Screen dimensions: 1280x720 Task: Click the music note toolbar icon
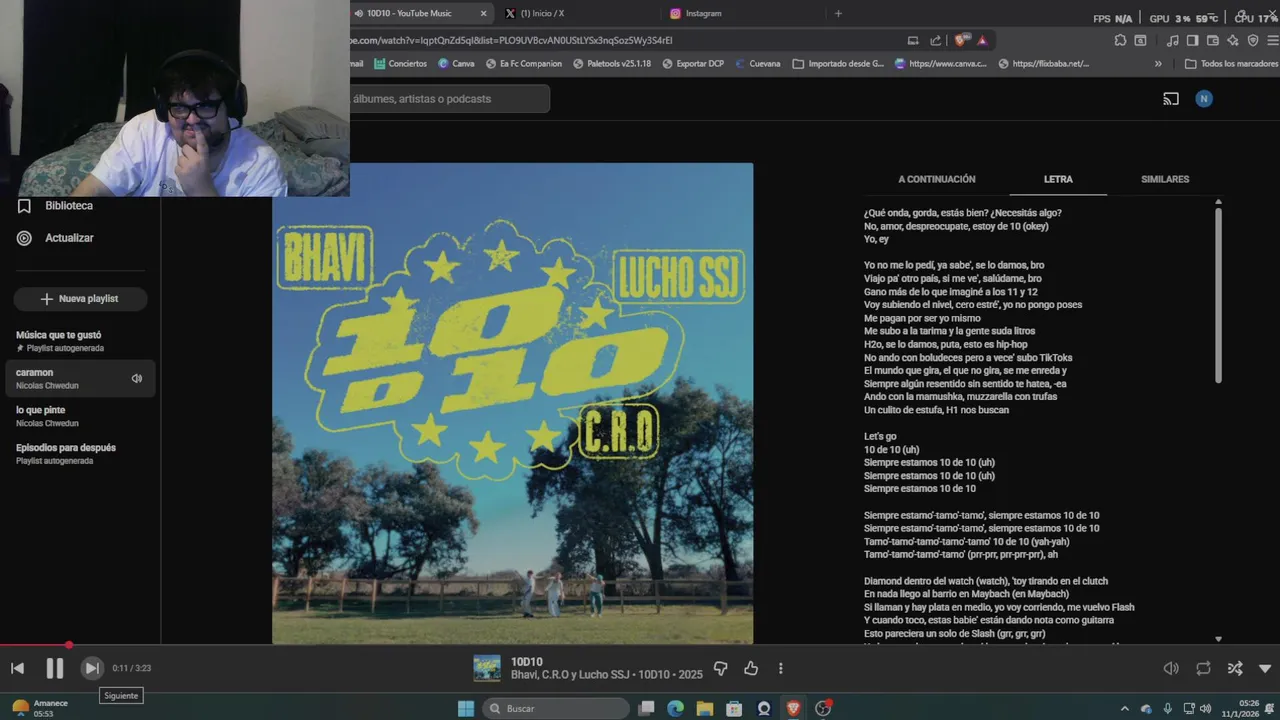(x=1172, y=41)
